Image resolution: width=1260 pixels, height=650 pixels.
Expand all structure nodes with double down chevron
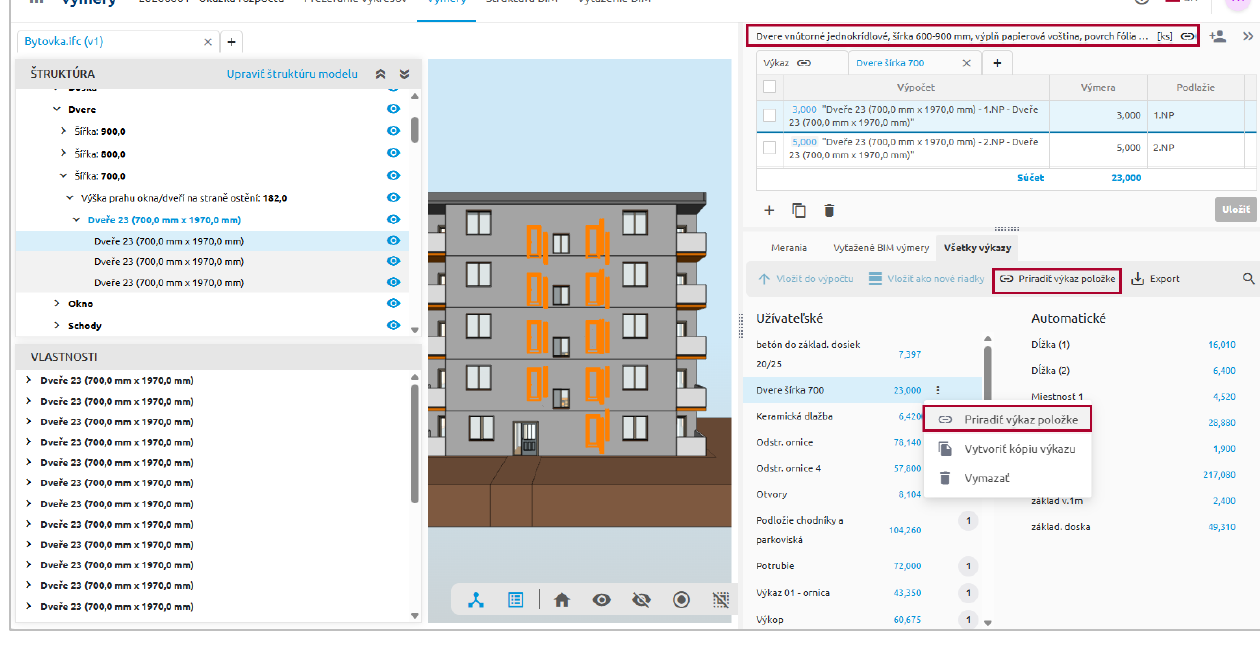(404, 74)
